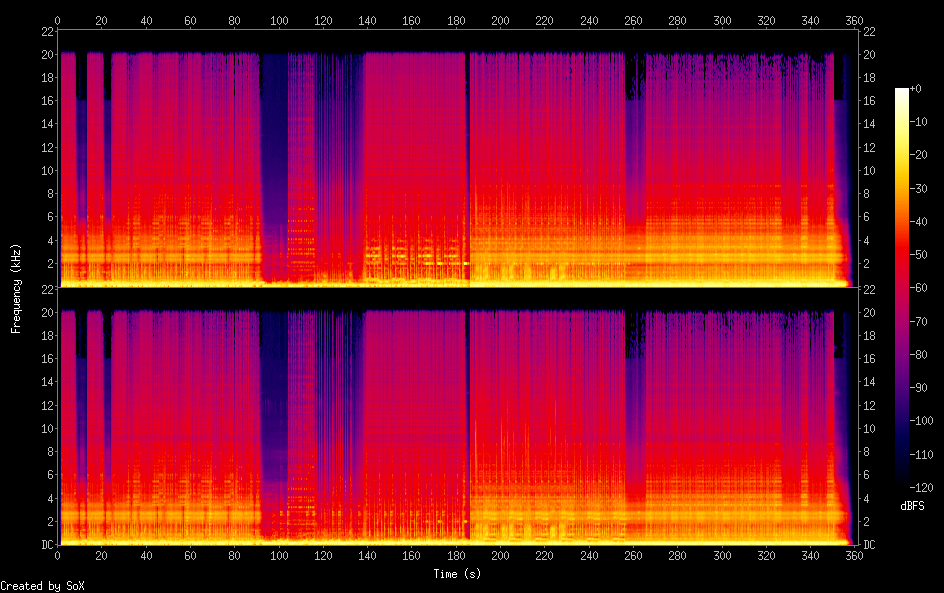Click the '-100' label on the dBFS scale
The height and width of the screenshot is (593, 944).
click(921, 421)
